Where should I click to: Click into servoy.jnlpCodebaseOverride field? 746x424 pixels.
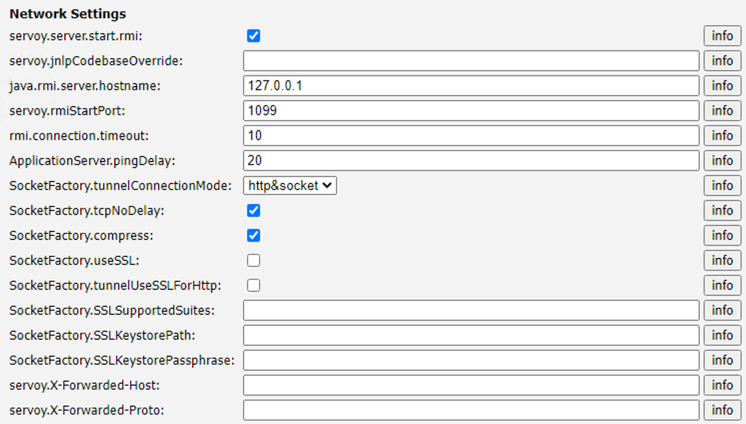(x=471, y=61)
